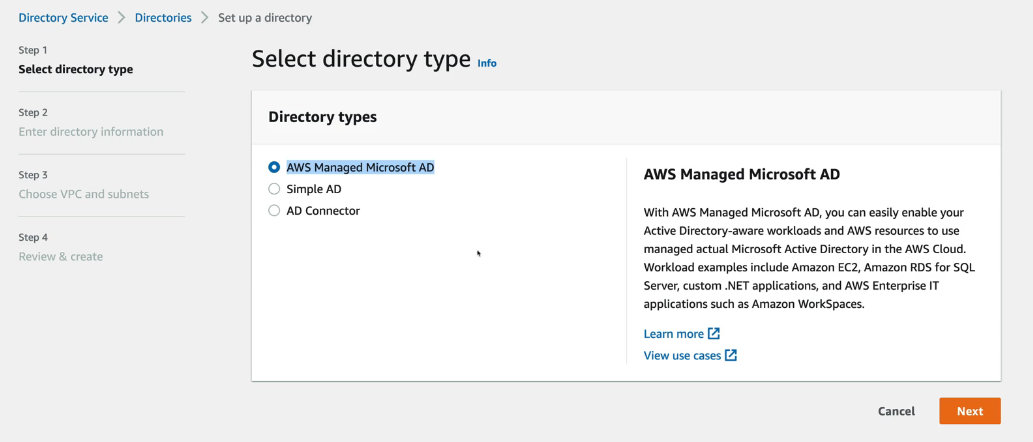Click the Directory types panel header
The image size is (1033, 442).
[x=626, y=117]
